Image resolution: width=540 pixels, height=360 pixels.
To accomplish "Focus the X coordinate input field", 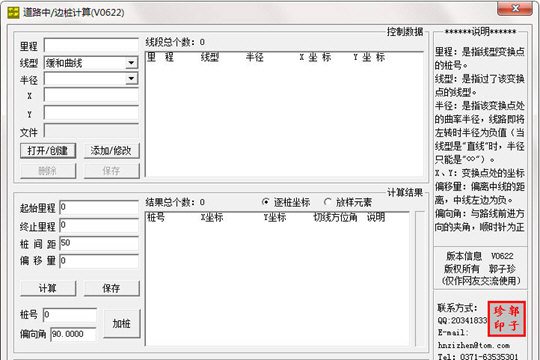I will tap(91, 95).
